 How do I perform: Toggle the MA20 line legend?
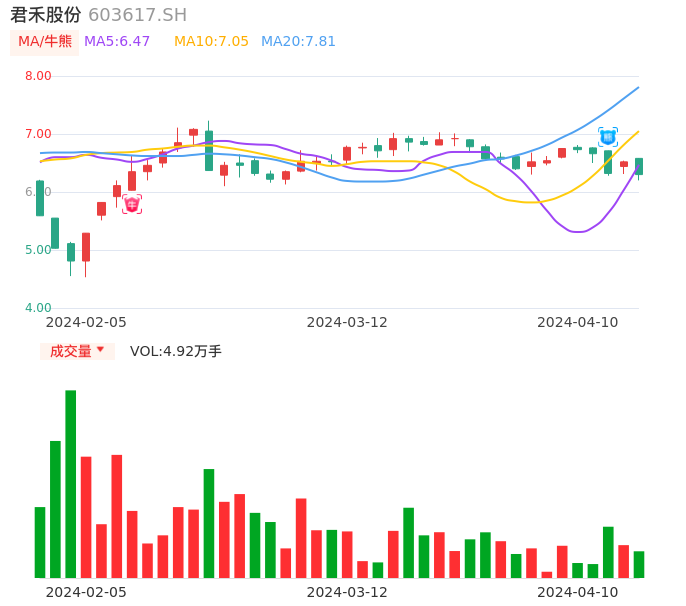coord(298,42)
